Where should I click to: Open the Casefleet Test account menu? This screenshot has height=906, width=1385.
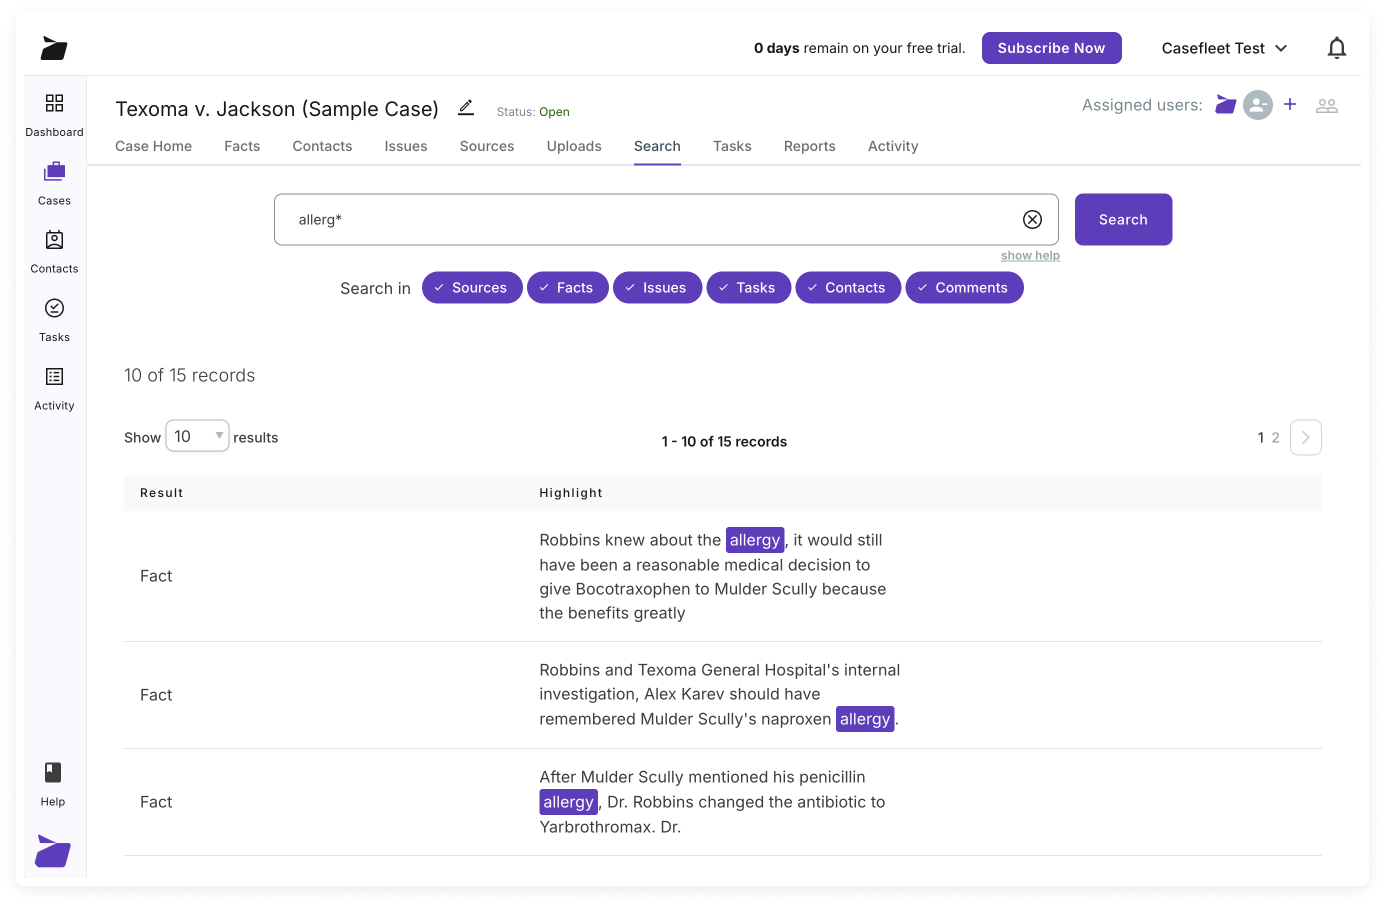coord(1223,47)
